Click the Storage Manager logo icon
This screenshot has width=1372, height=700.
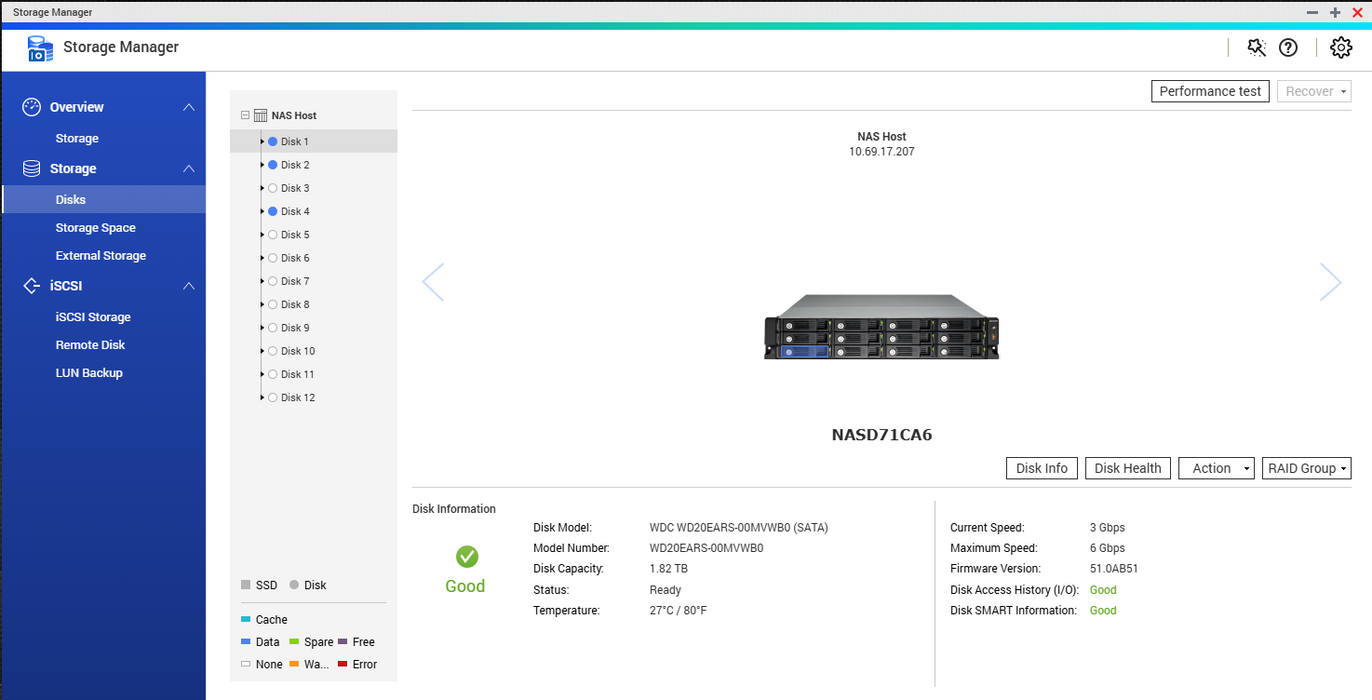point(40,48)
